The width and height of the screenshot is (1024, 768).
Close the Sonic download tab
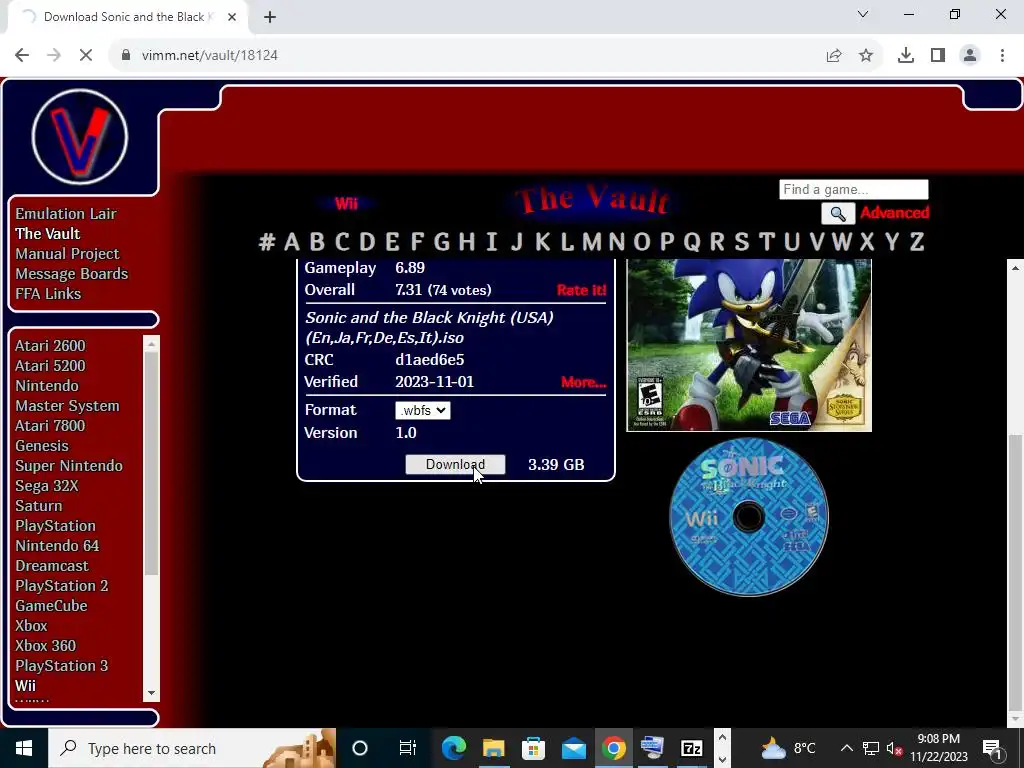click(232, 17)
